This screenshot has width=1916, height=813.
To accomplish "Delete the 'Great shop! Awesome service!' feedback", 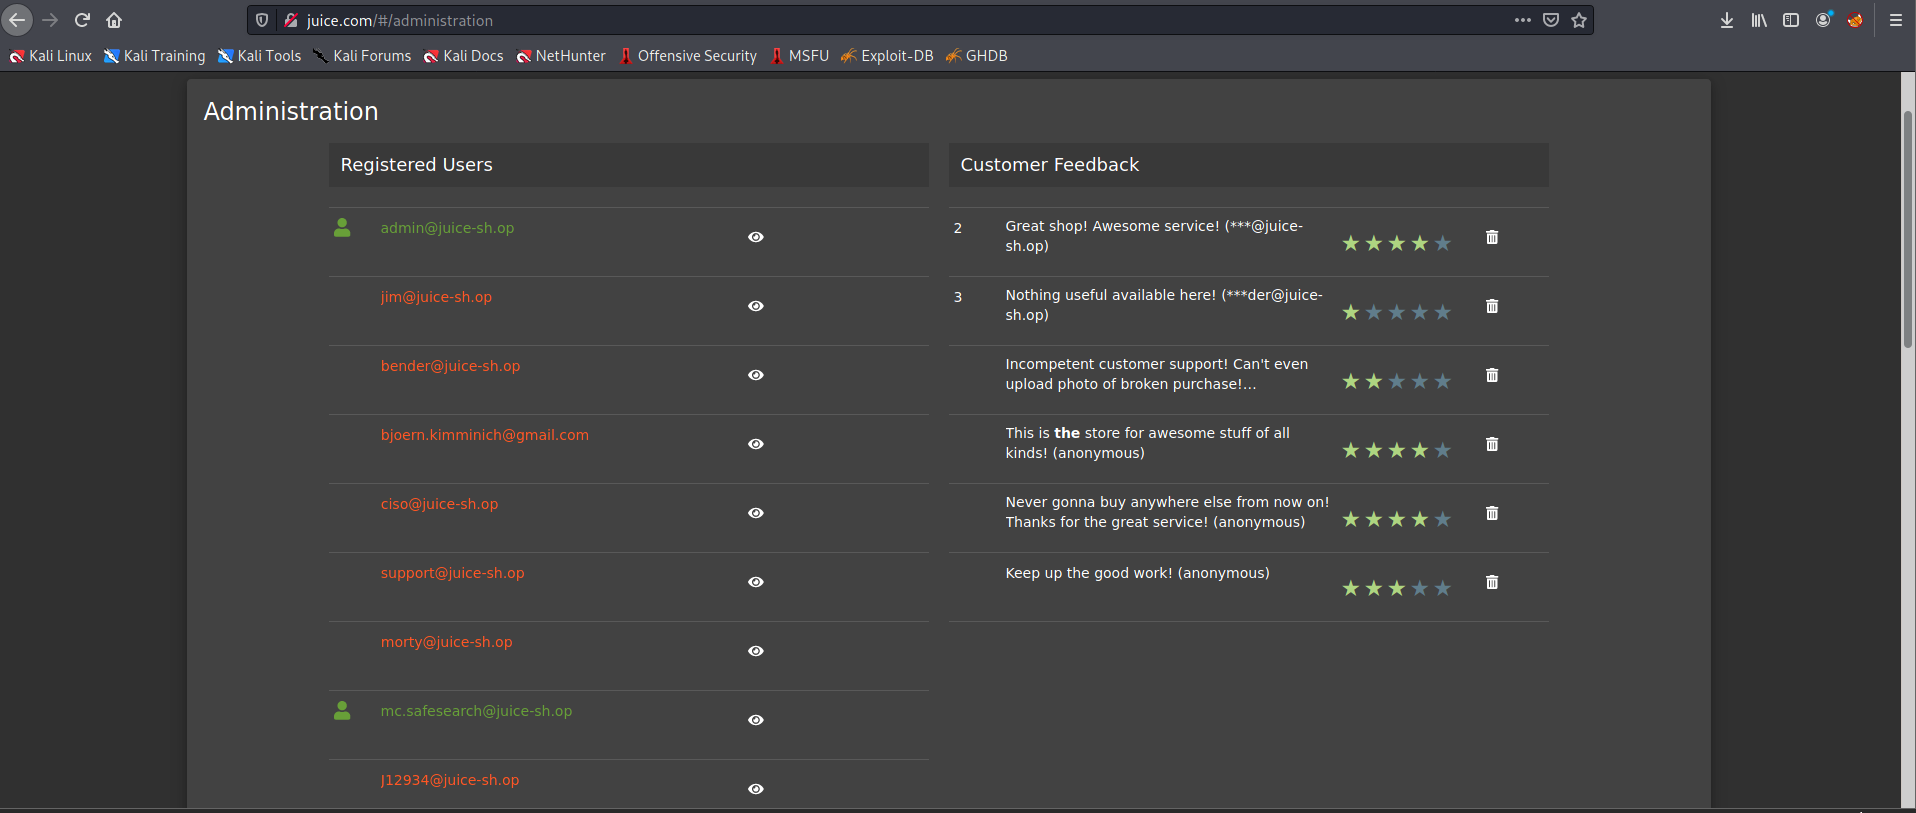I will (x=1492, y=237).
